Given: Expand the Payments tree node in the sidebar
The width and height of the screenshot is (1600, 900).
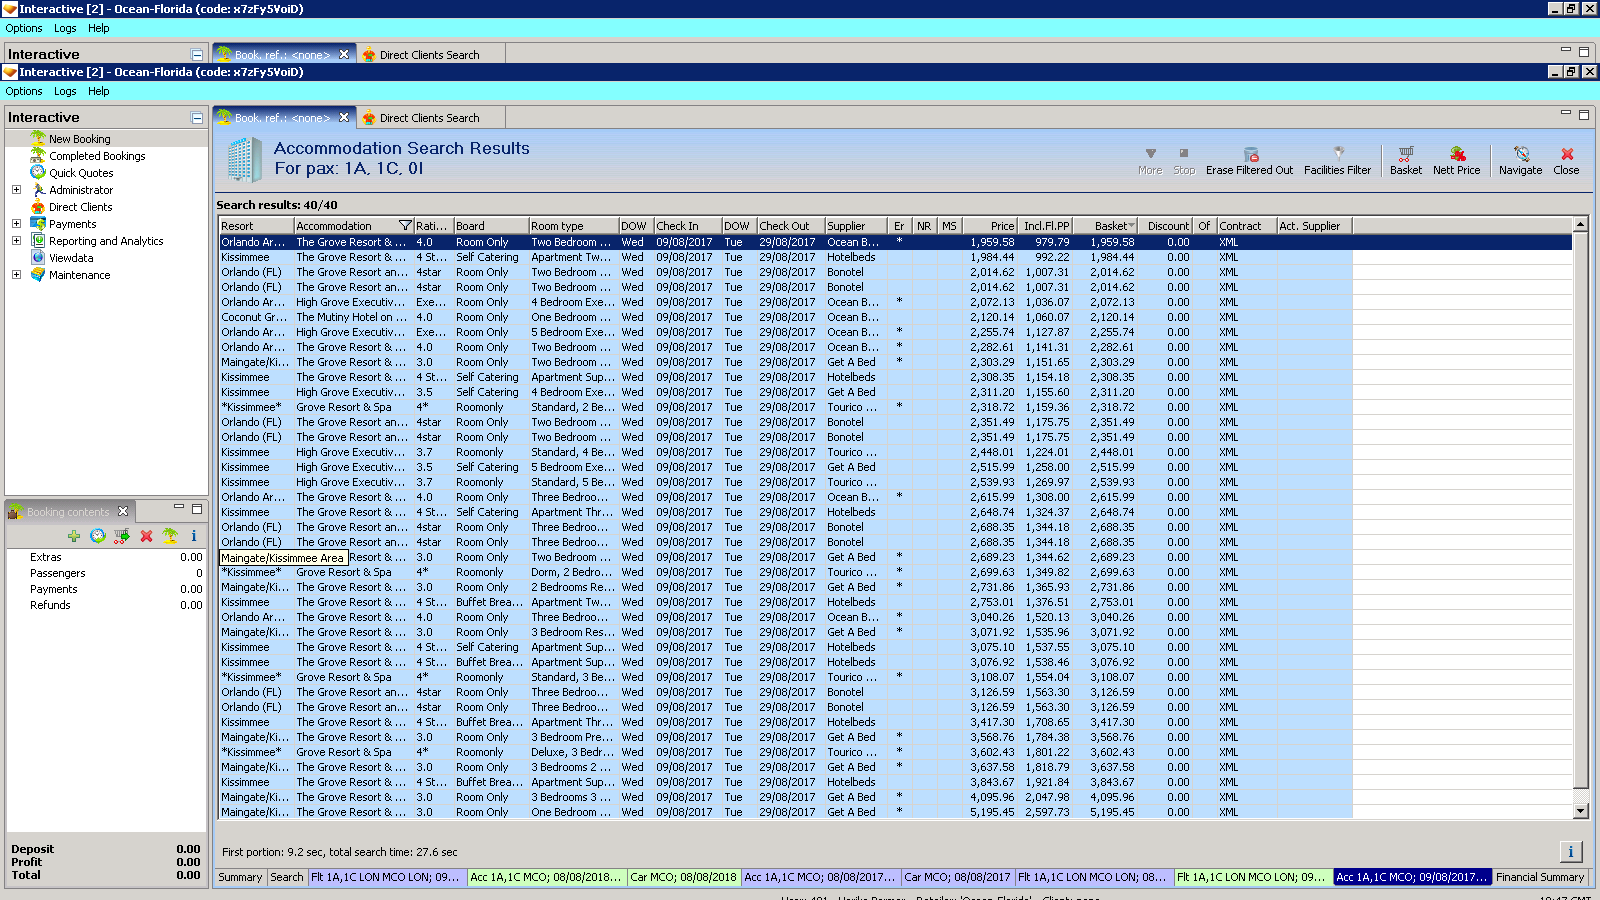Looking at the screenshot, I should pos(16,224).
